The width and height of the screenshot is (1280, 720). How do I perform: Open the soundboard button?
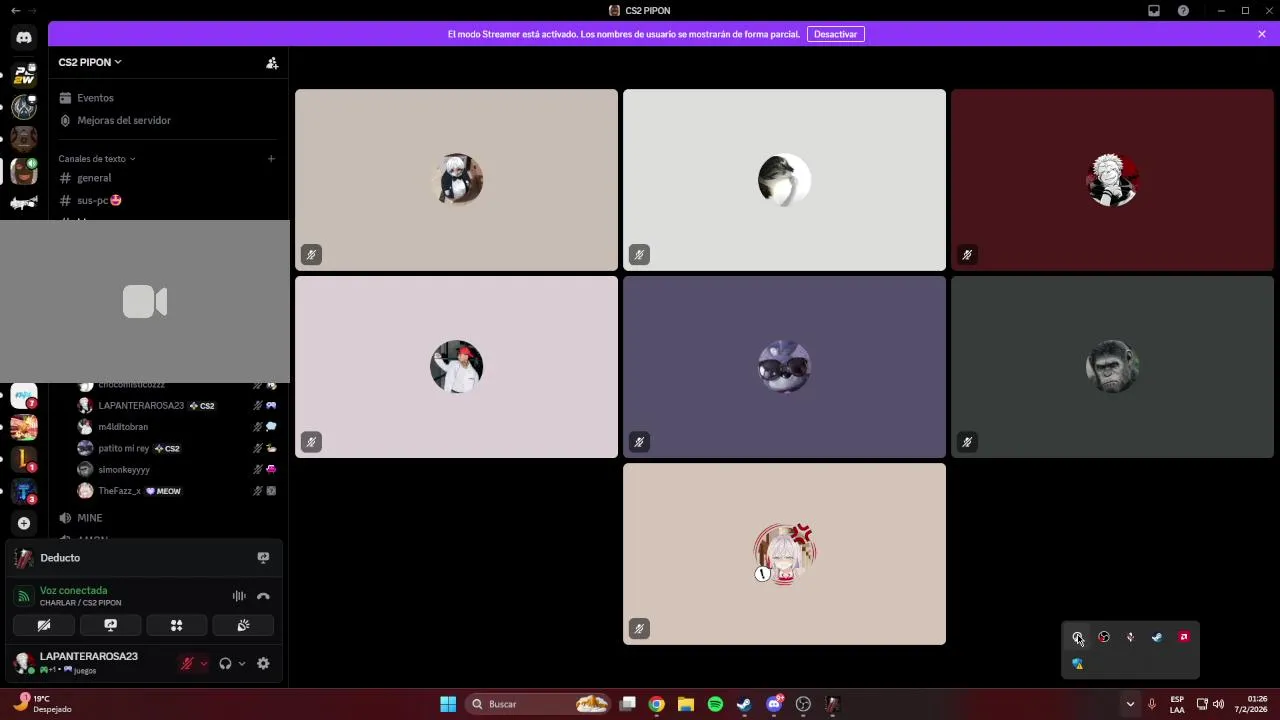243,625
